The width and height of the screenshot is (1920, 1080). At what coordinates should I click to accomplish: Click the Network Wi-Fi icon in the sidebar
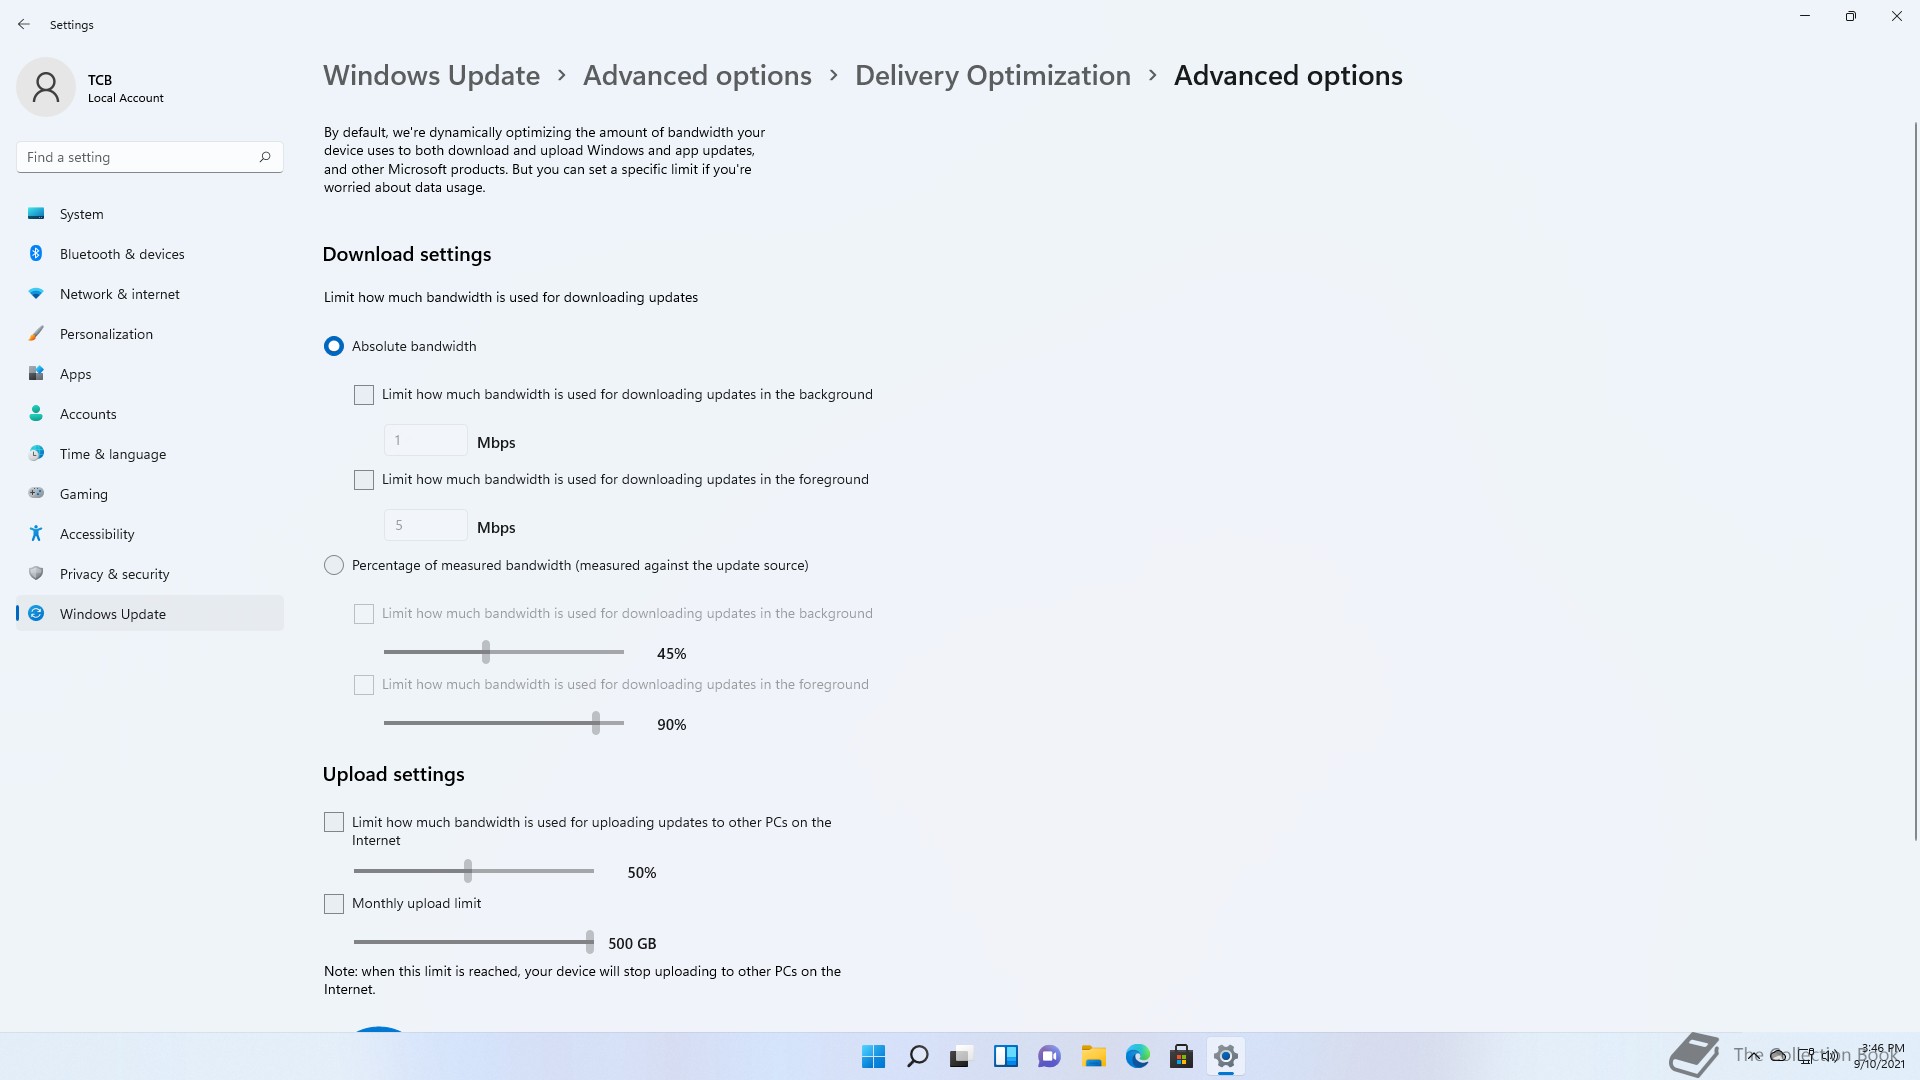click(36, 293)
